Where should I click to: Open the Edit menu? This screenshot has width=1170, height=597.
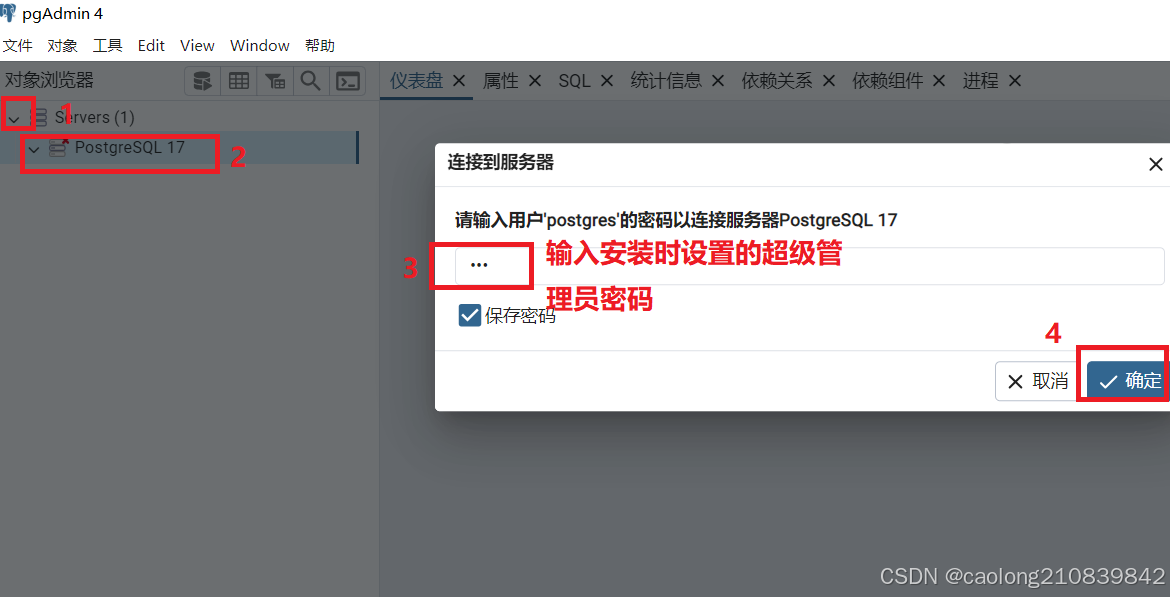151,46
